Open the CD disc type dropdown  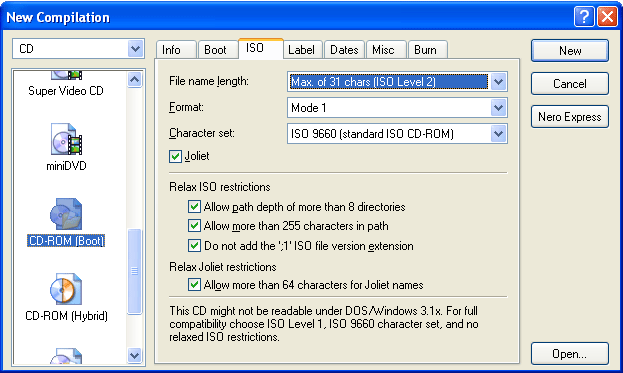pyautogui.click(x=135, y=49)
